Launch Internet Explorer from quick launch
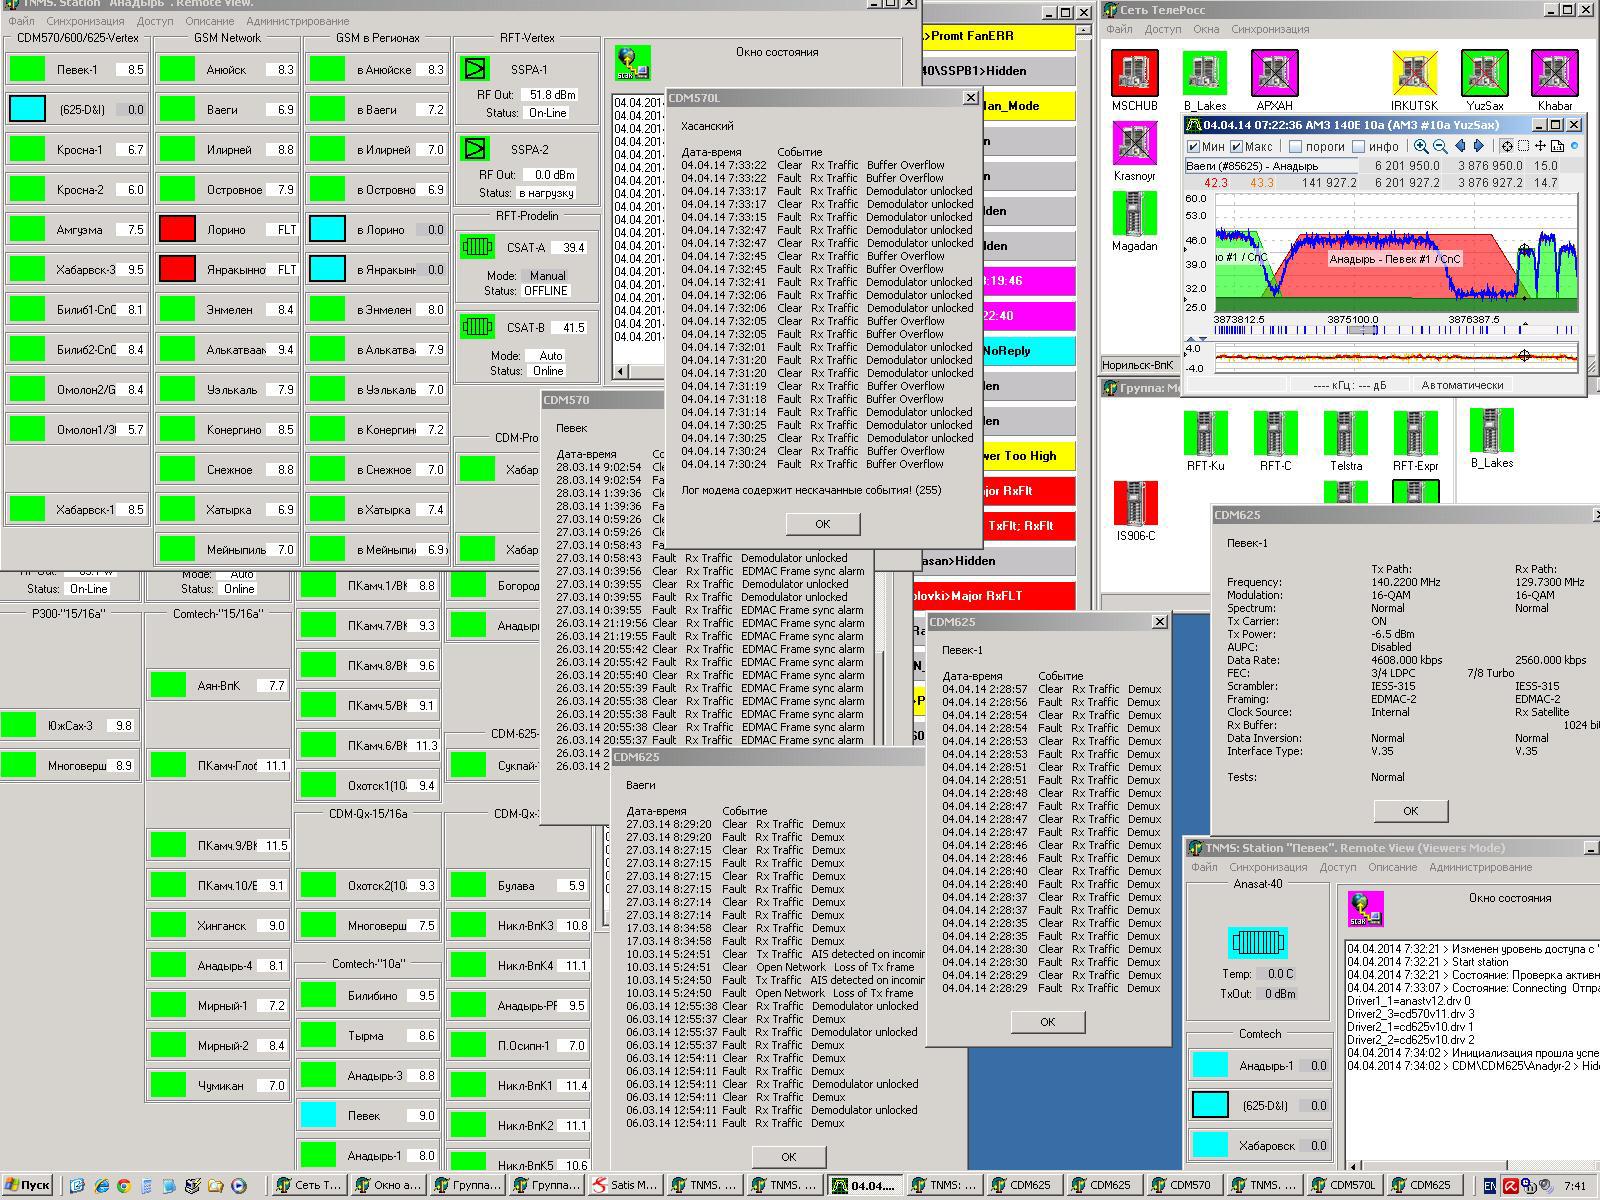1600x1200 pixels. point(102,1185)
